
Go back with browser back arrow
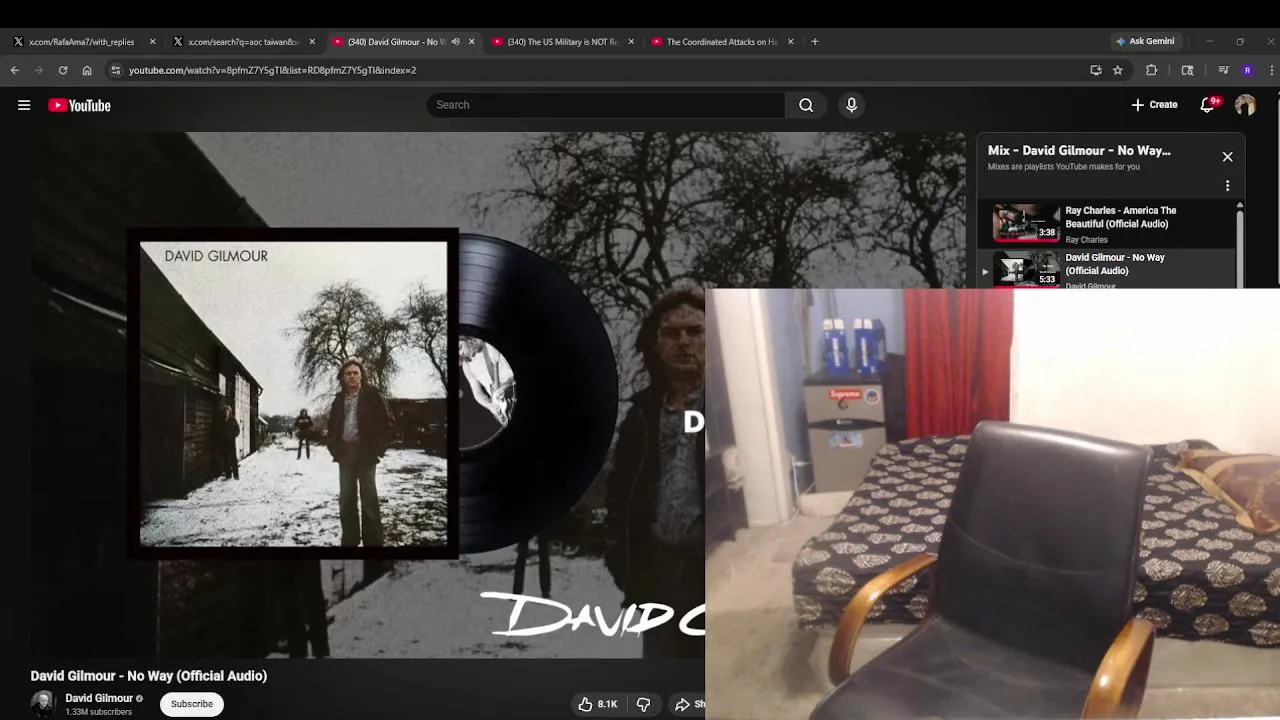14,70
